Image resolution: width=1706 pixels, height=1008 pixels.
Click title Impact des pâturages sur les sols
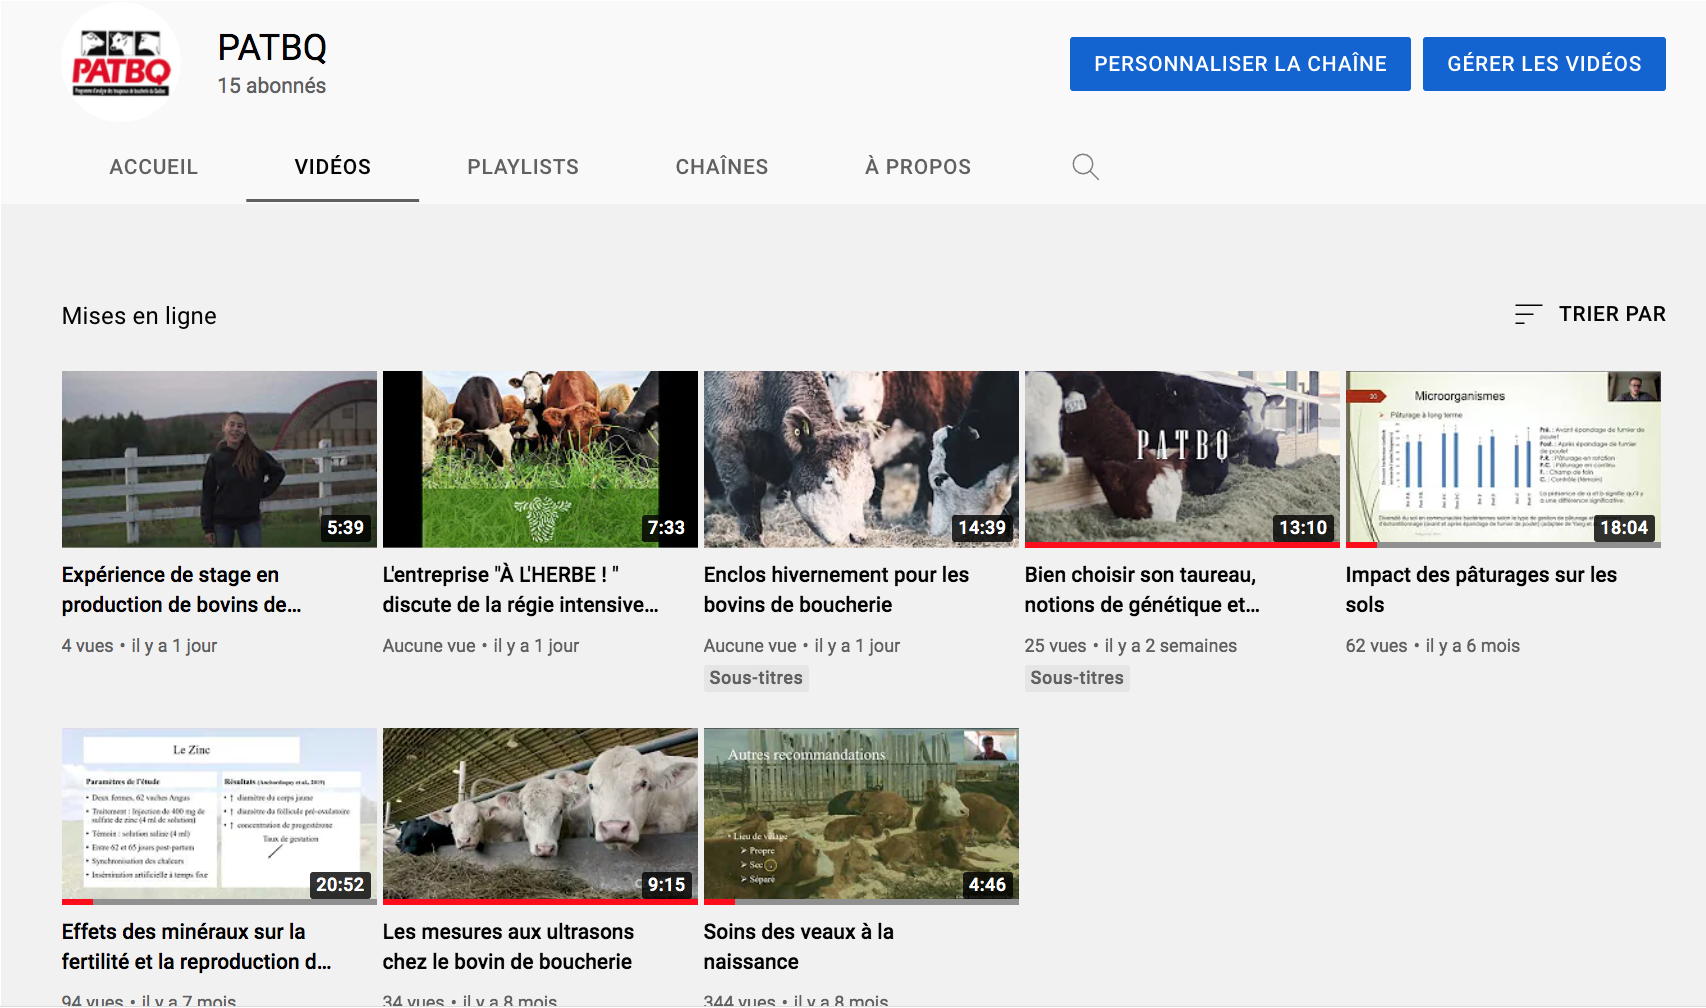point(1481,590)
